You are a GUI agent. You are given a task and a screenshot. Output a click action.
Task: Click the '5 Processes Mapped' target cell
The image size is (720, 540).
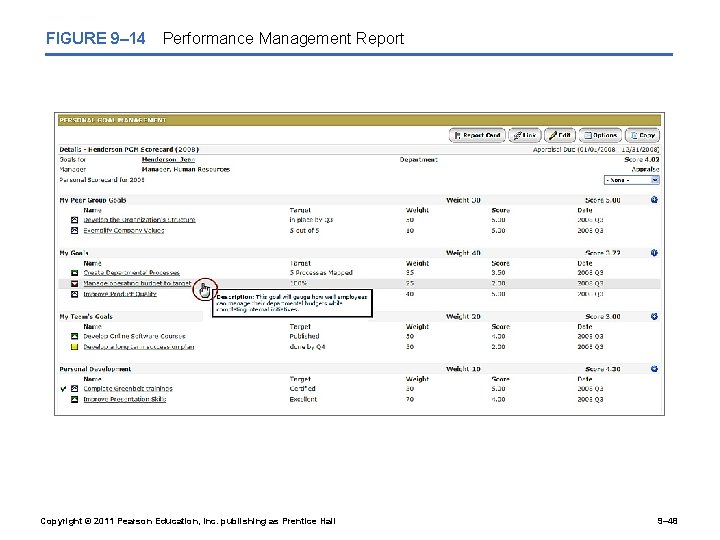click(x=321, y=273)
